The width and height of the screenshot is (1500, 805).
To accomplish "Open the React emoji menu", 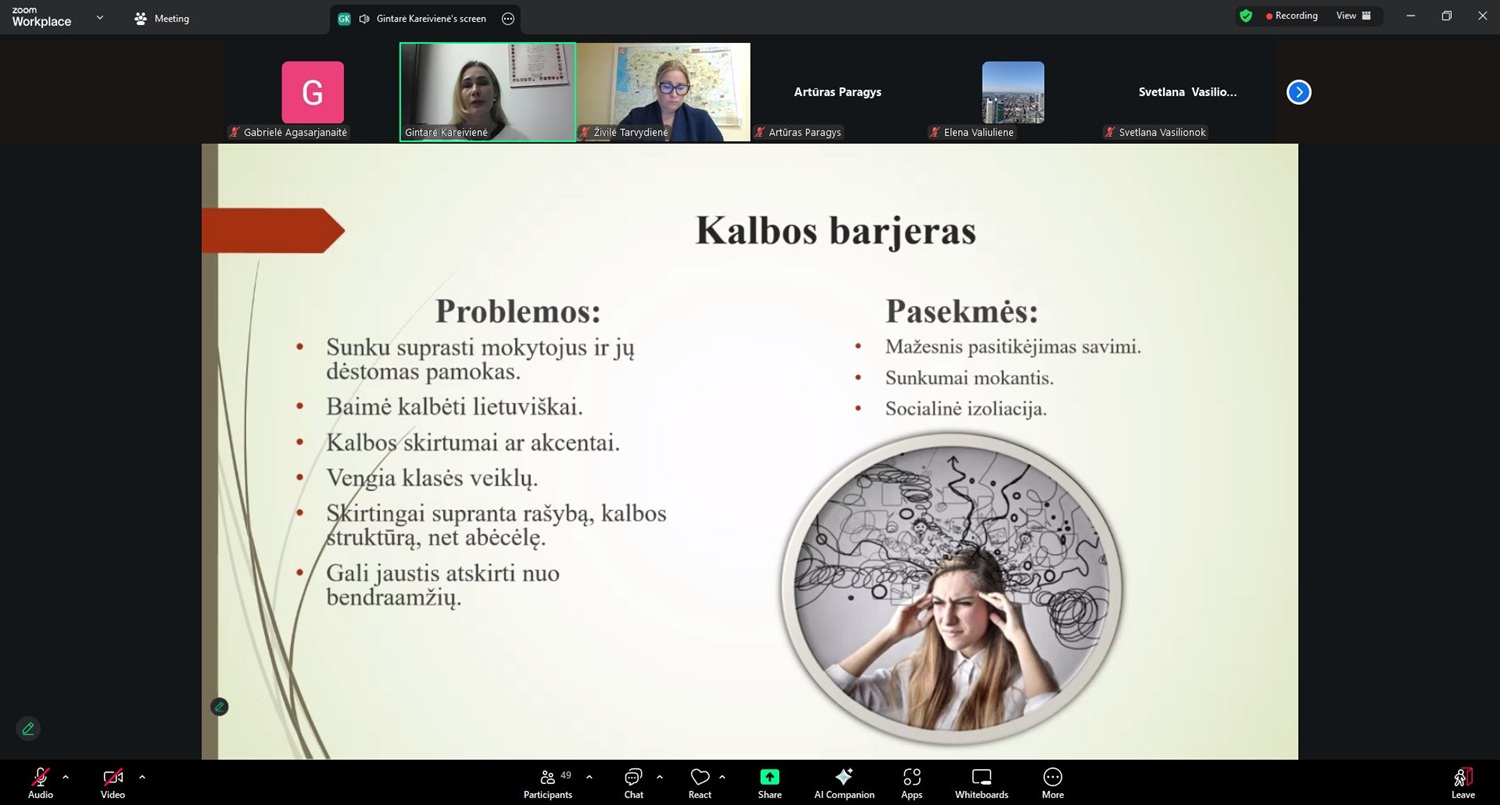I will (700, 782).
